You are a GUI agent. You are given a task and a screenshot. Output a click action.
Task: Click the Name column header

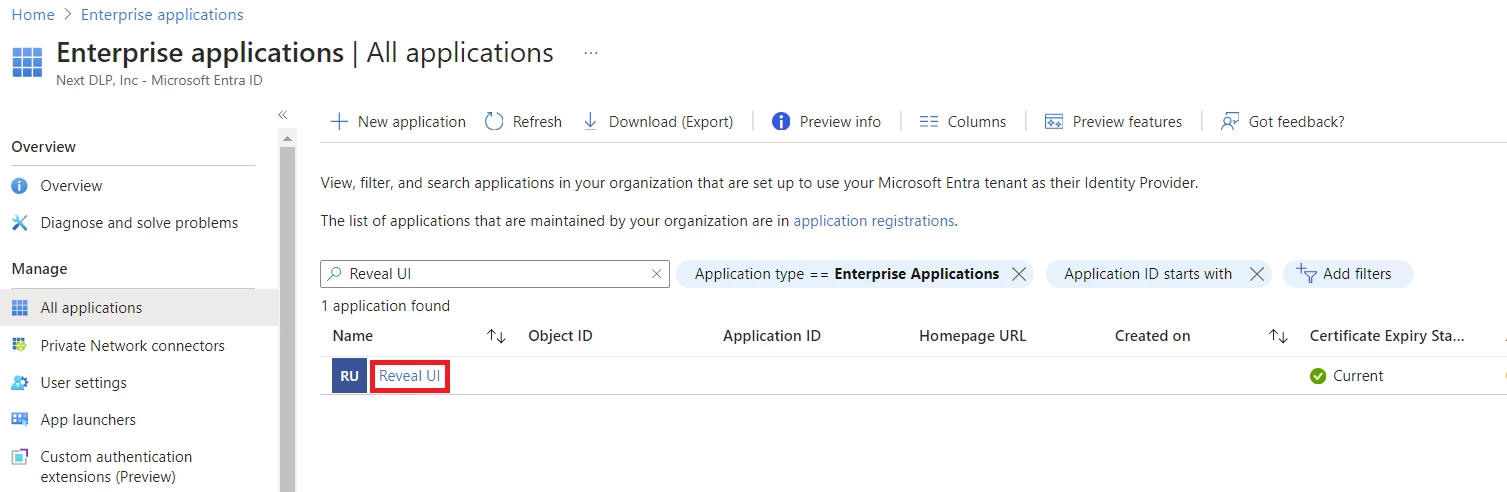[x=353, y=336]
